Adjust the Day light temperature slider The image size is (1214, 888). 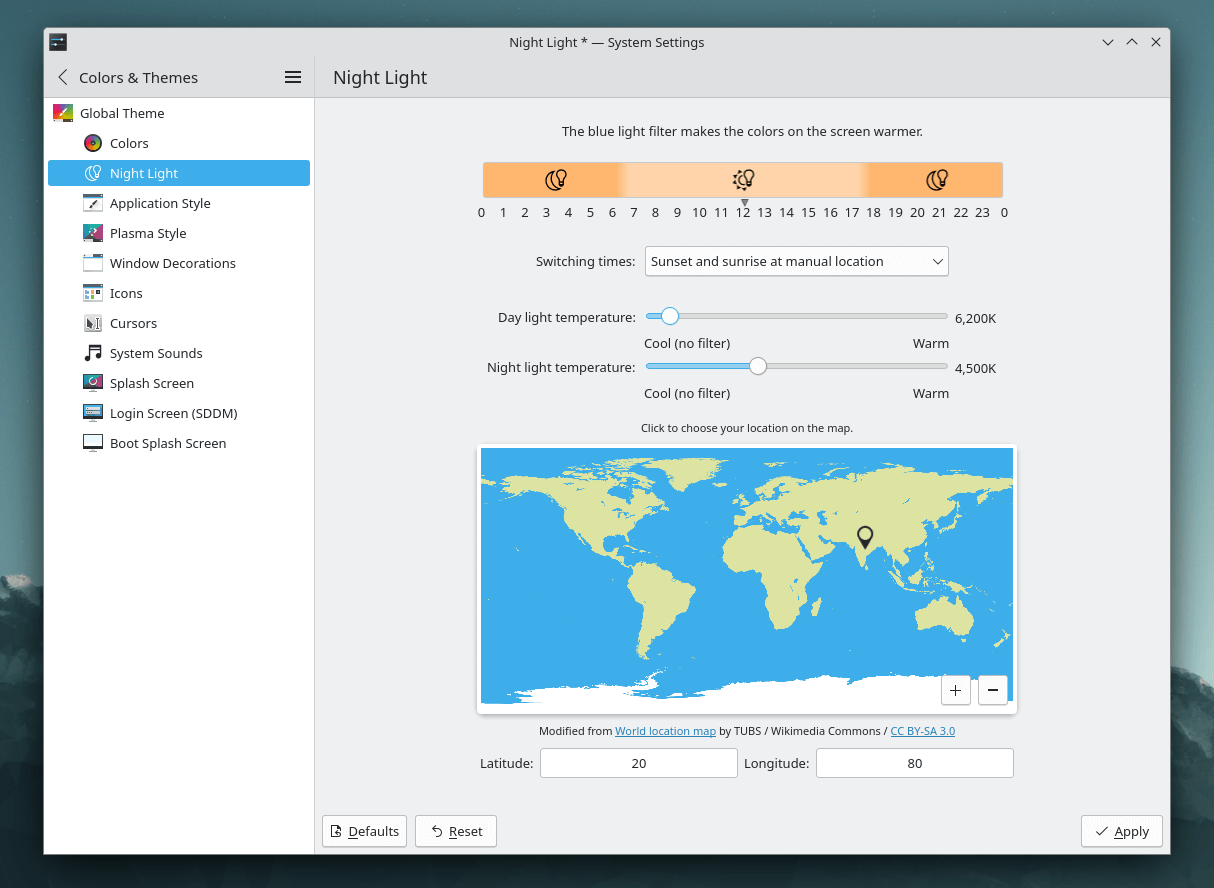669,316
